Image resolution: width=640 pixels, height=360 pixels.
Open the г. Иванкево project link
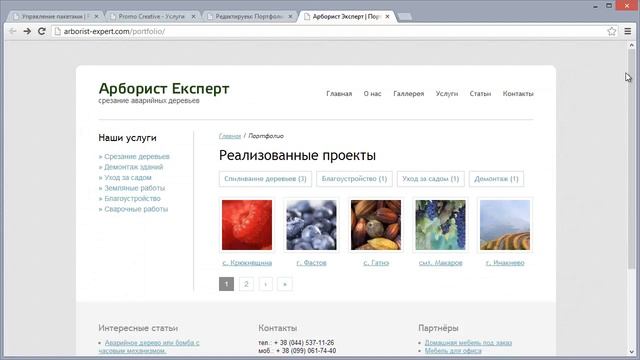point(505,263)
